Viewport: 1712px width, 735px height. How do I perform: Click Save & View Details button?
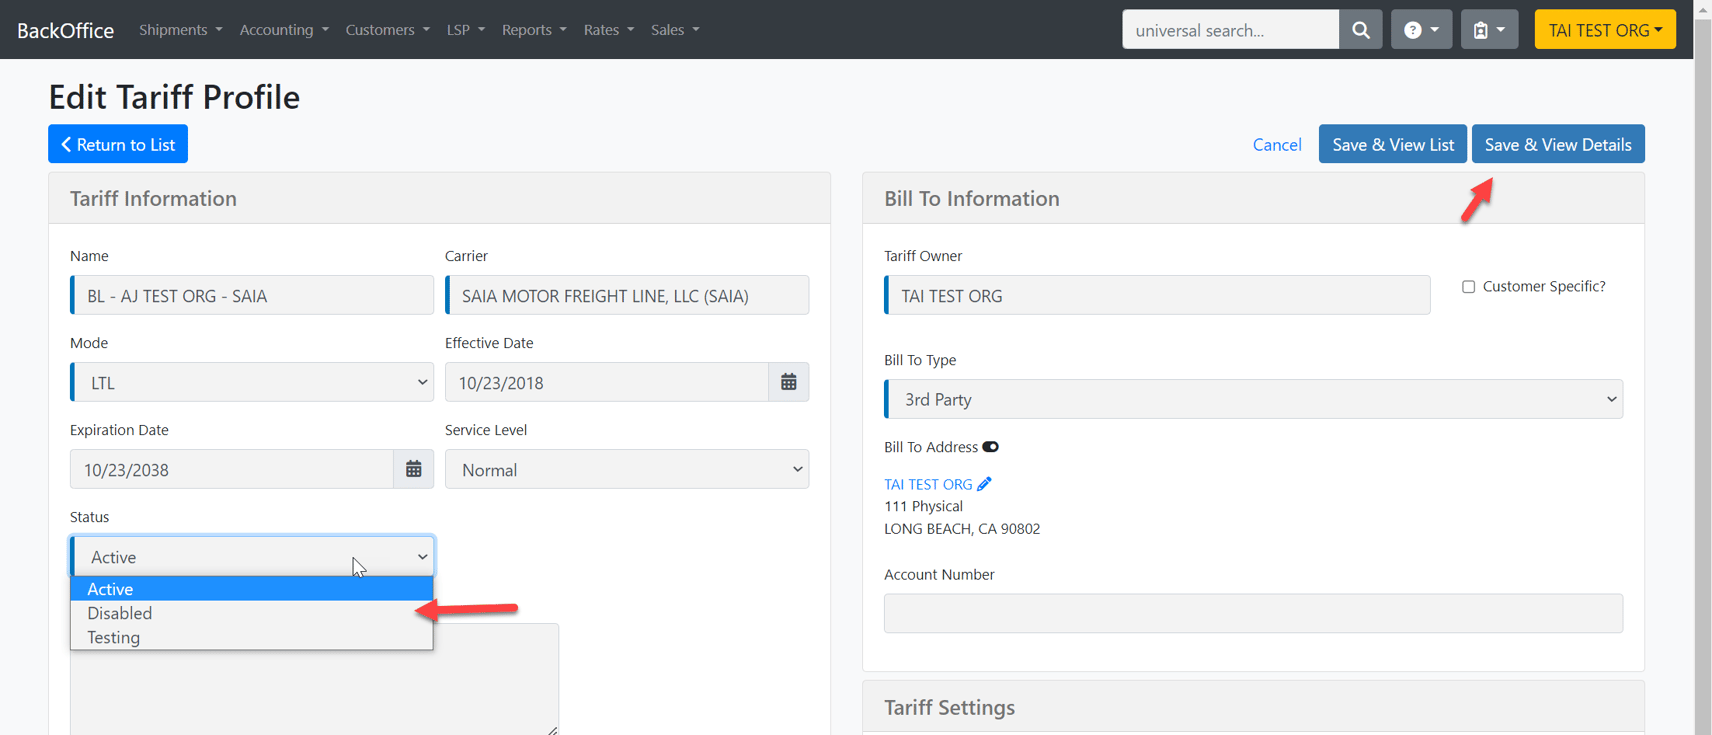click(1557, 144)
